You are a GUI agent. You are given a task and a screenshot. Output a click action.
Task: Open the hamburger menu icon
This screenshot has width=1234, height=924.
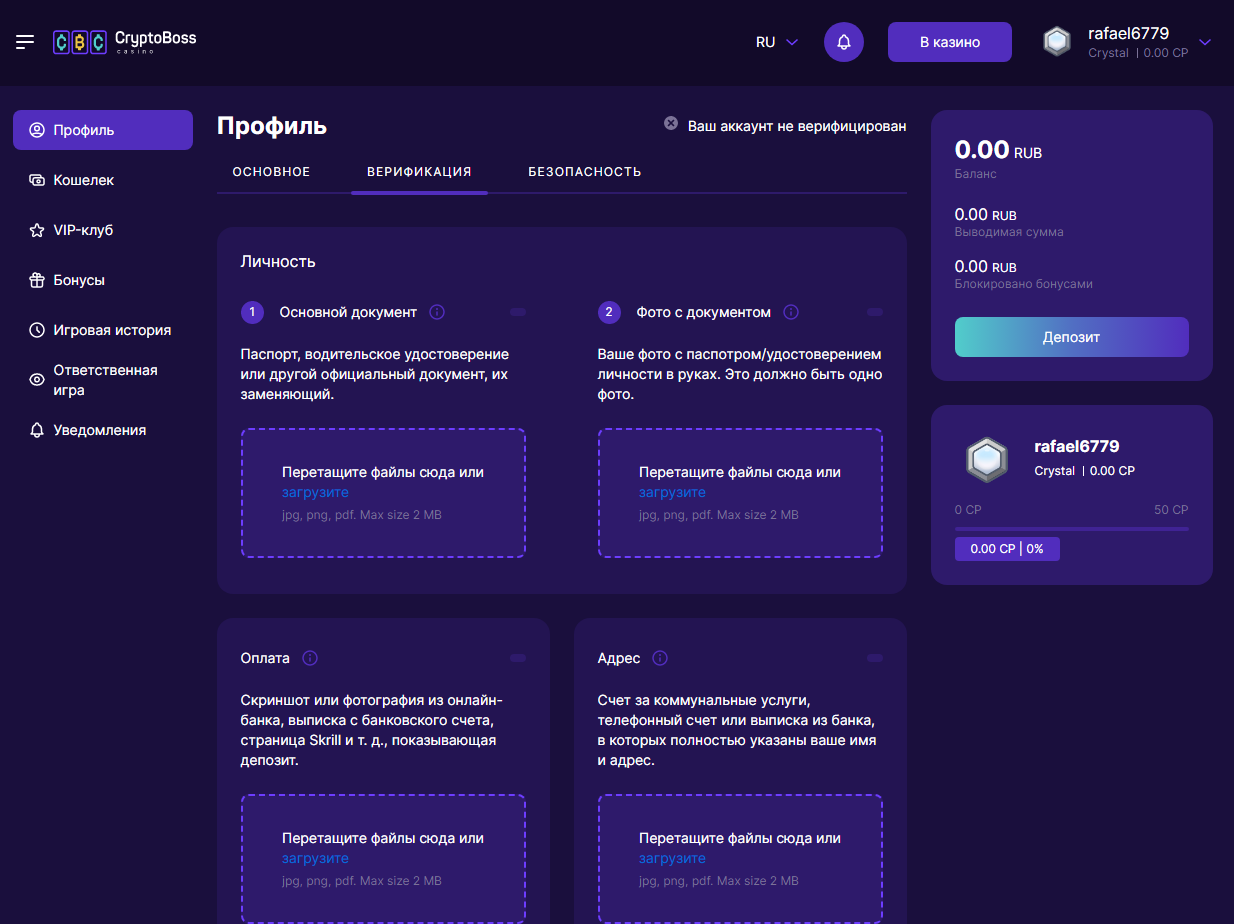click(x=25, y=42)
